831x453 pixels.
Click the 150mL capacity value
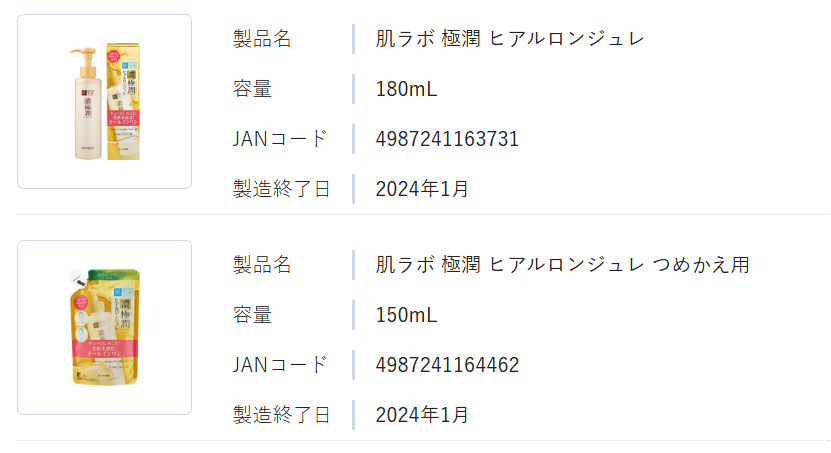(406, 315)
